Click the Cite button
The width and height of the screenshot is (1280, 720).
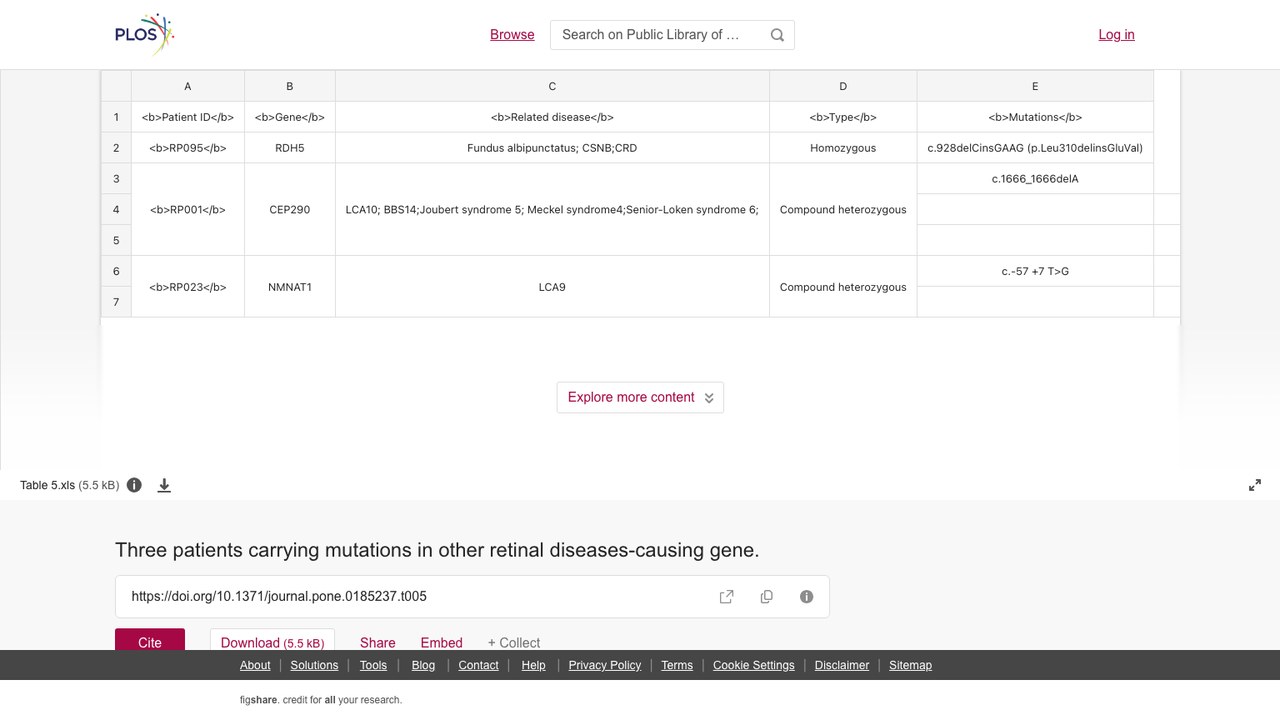pos(150,640)
